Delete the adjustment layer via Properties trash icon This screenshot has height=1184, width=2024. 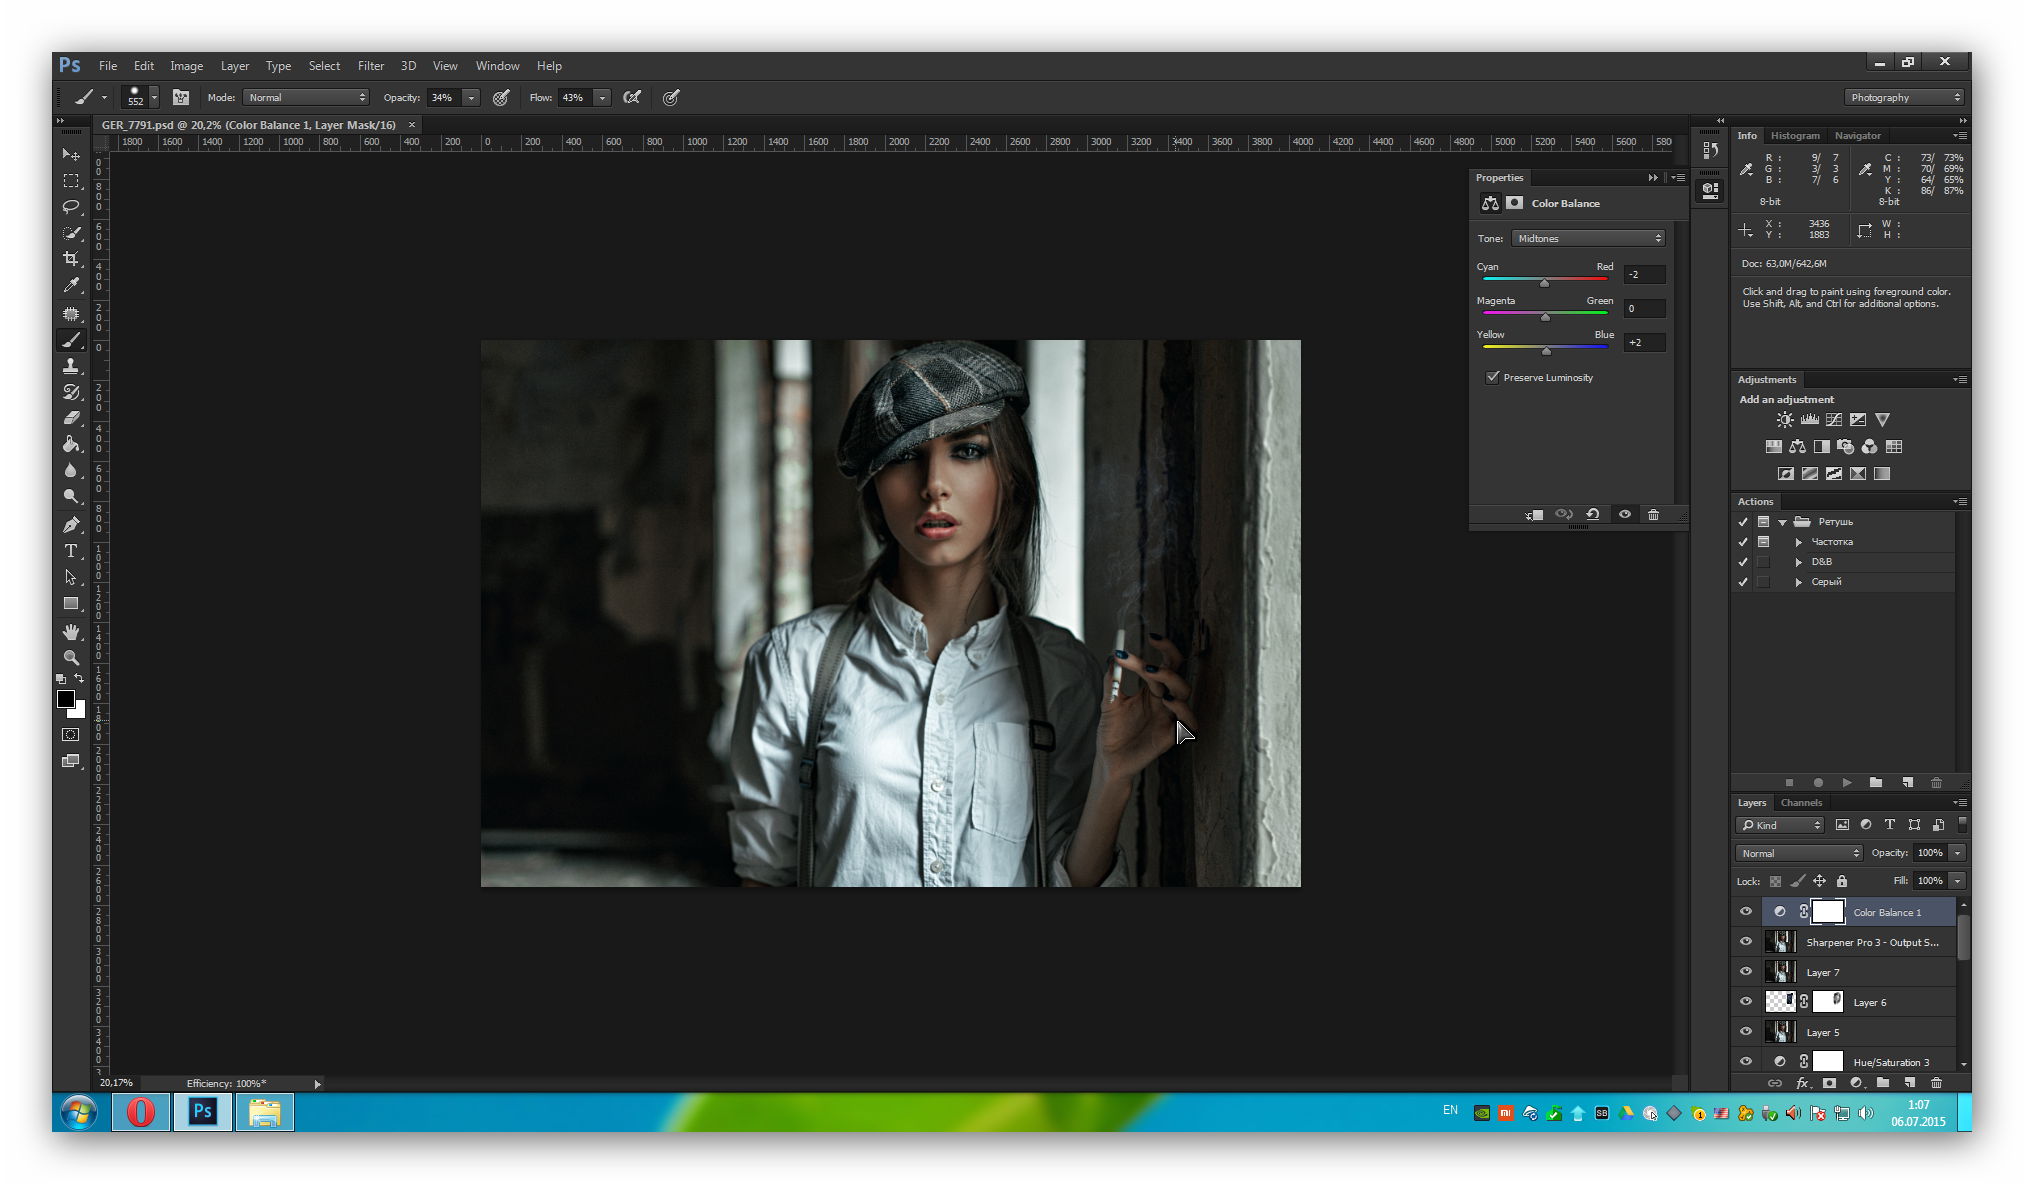pos(1653,514)
